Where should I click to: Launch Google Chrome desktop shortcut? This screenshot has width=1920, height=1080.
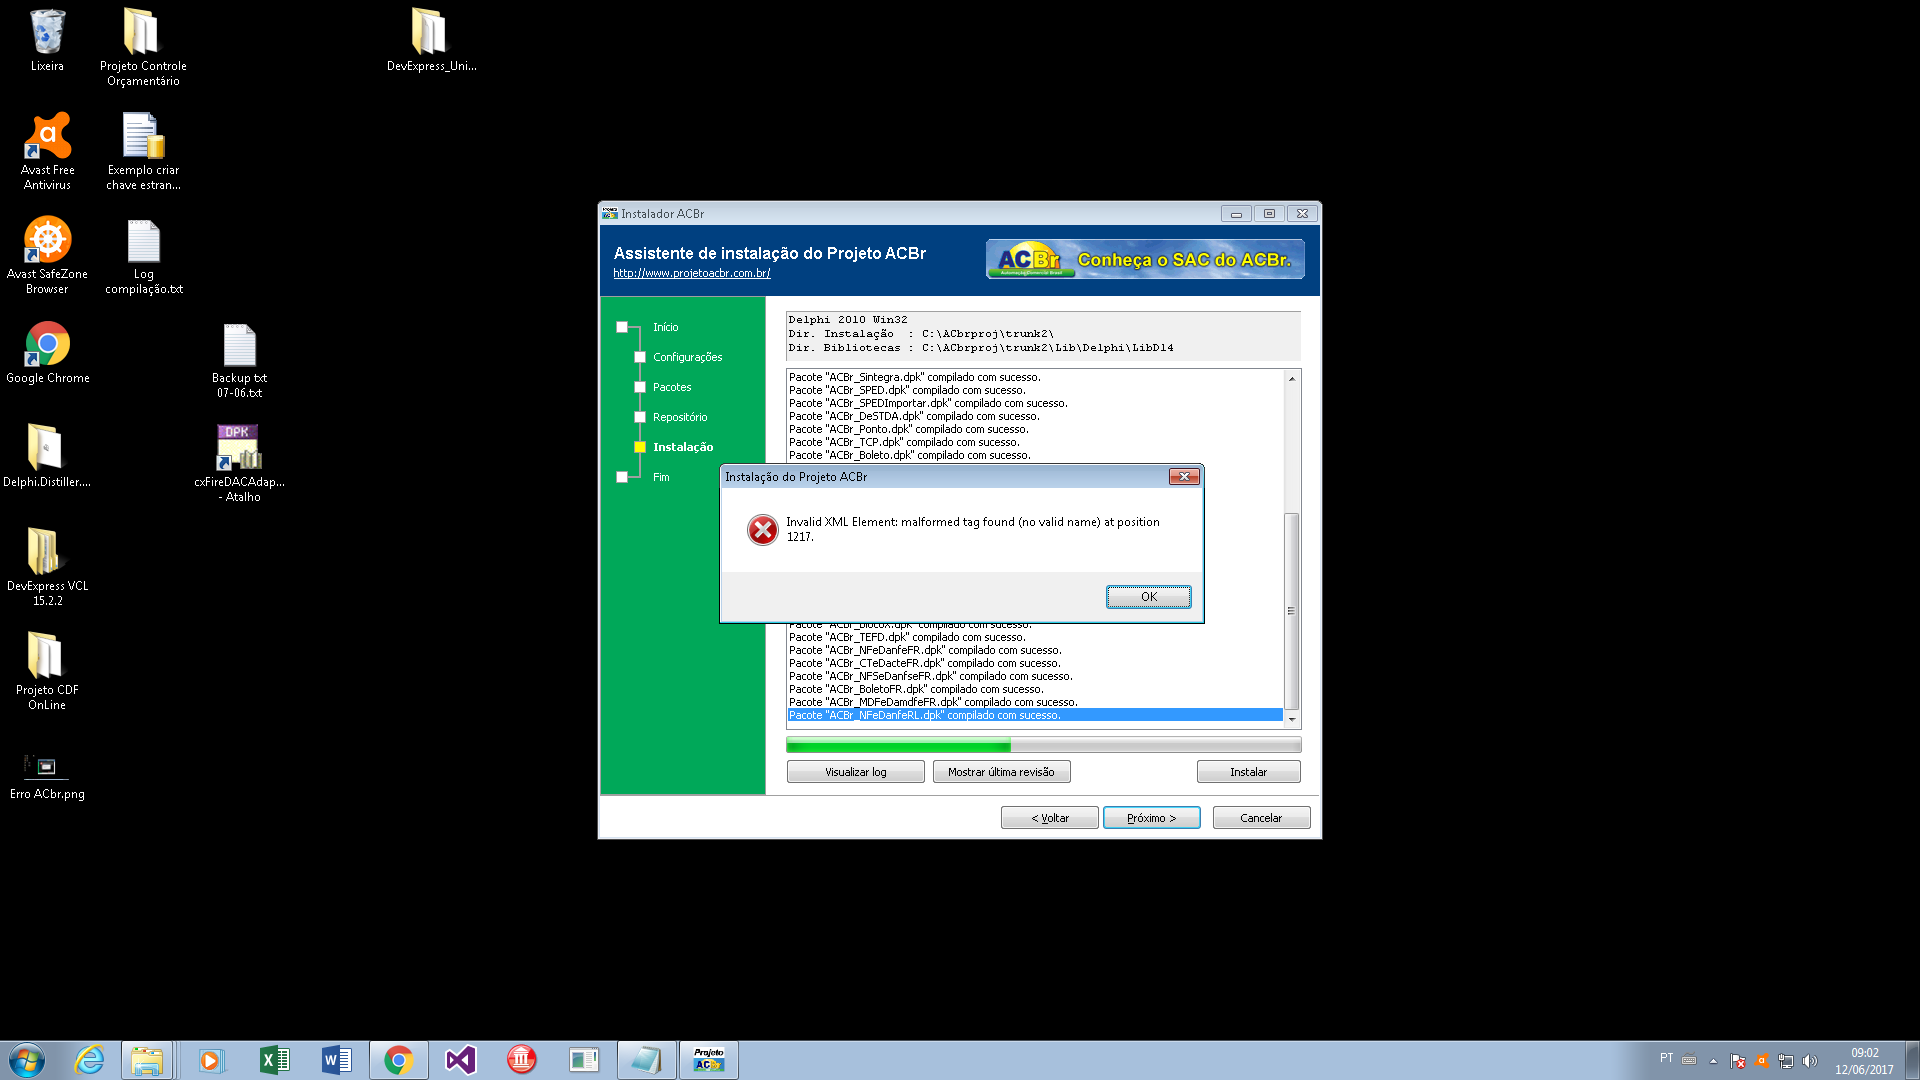47,352
